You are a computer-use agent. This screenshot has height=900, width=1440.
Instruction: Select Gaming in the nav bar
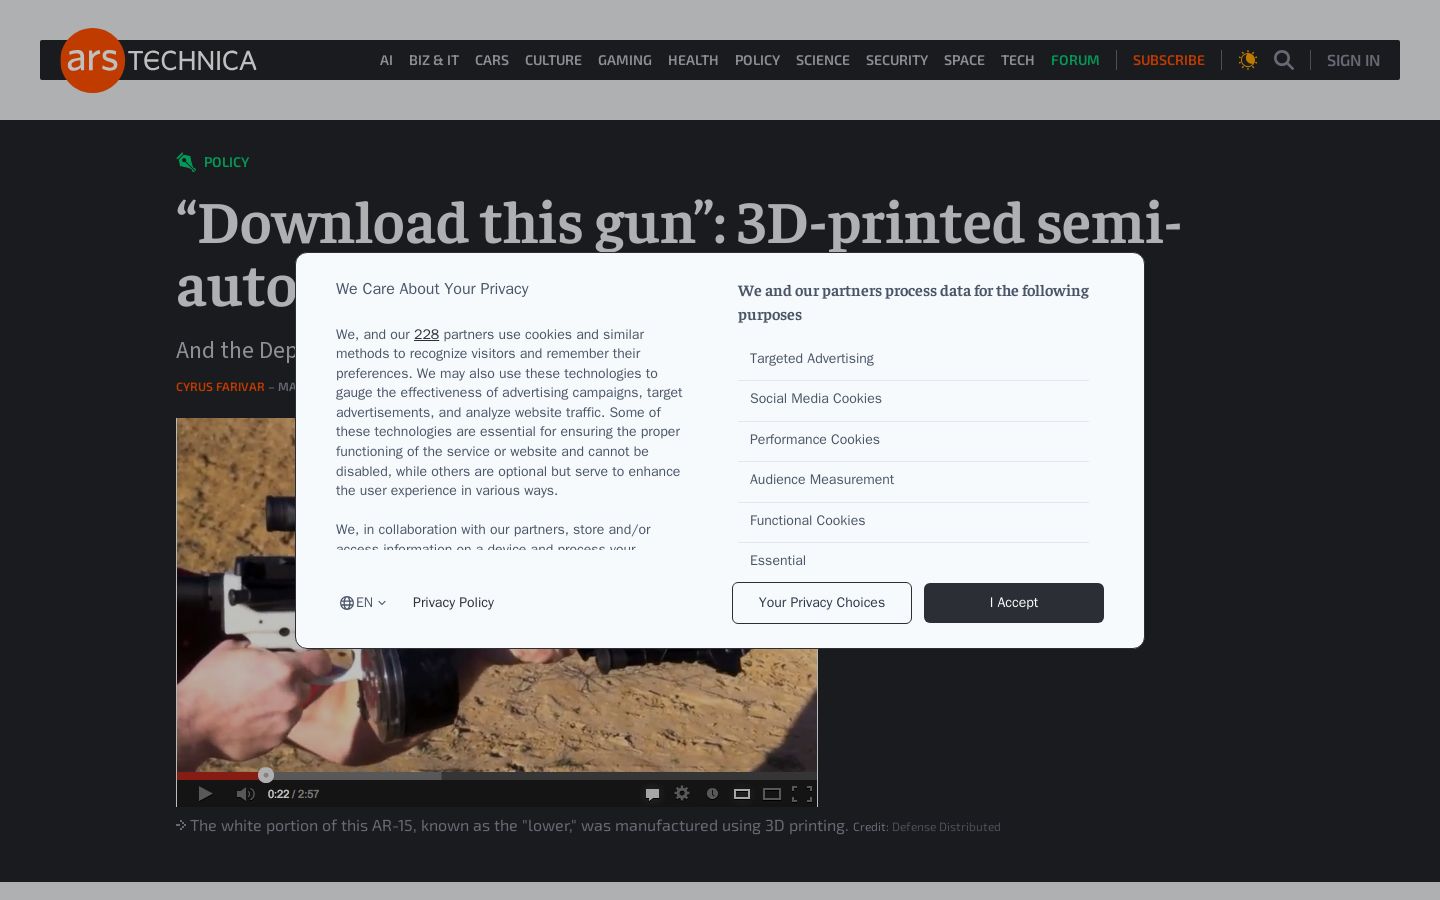625,60
